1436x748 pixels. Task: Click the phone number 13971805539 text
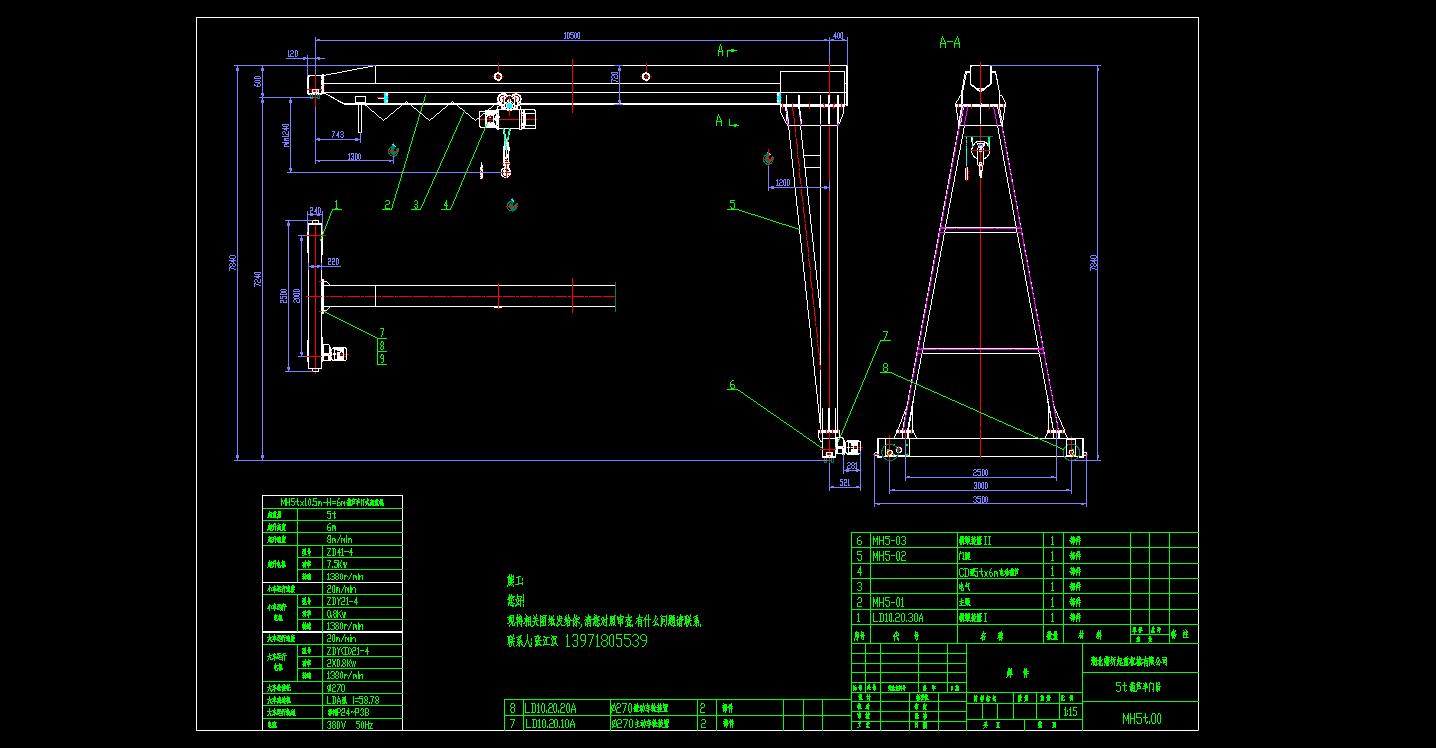point(606,641)
